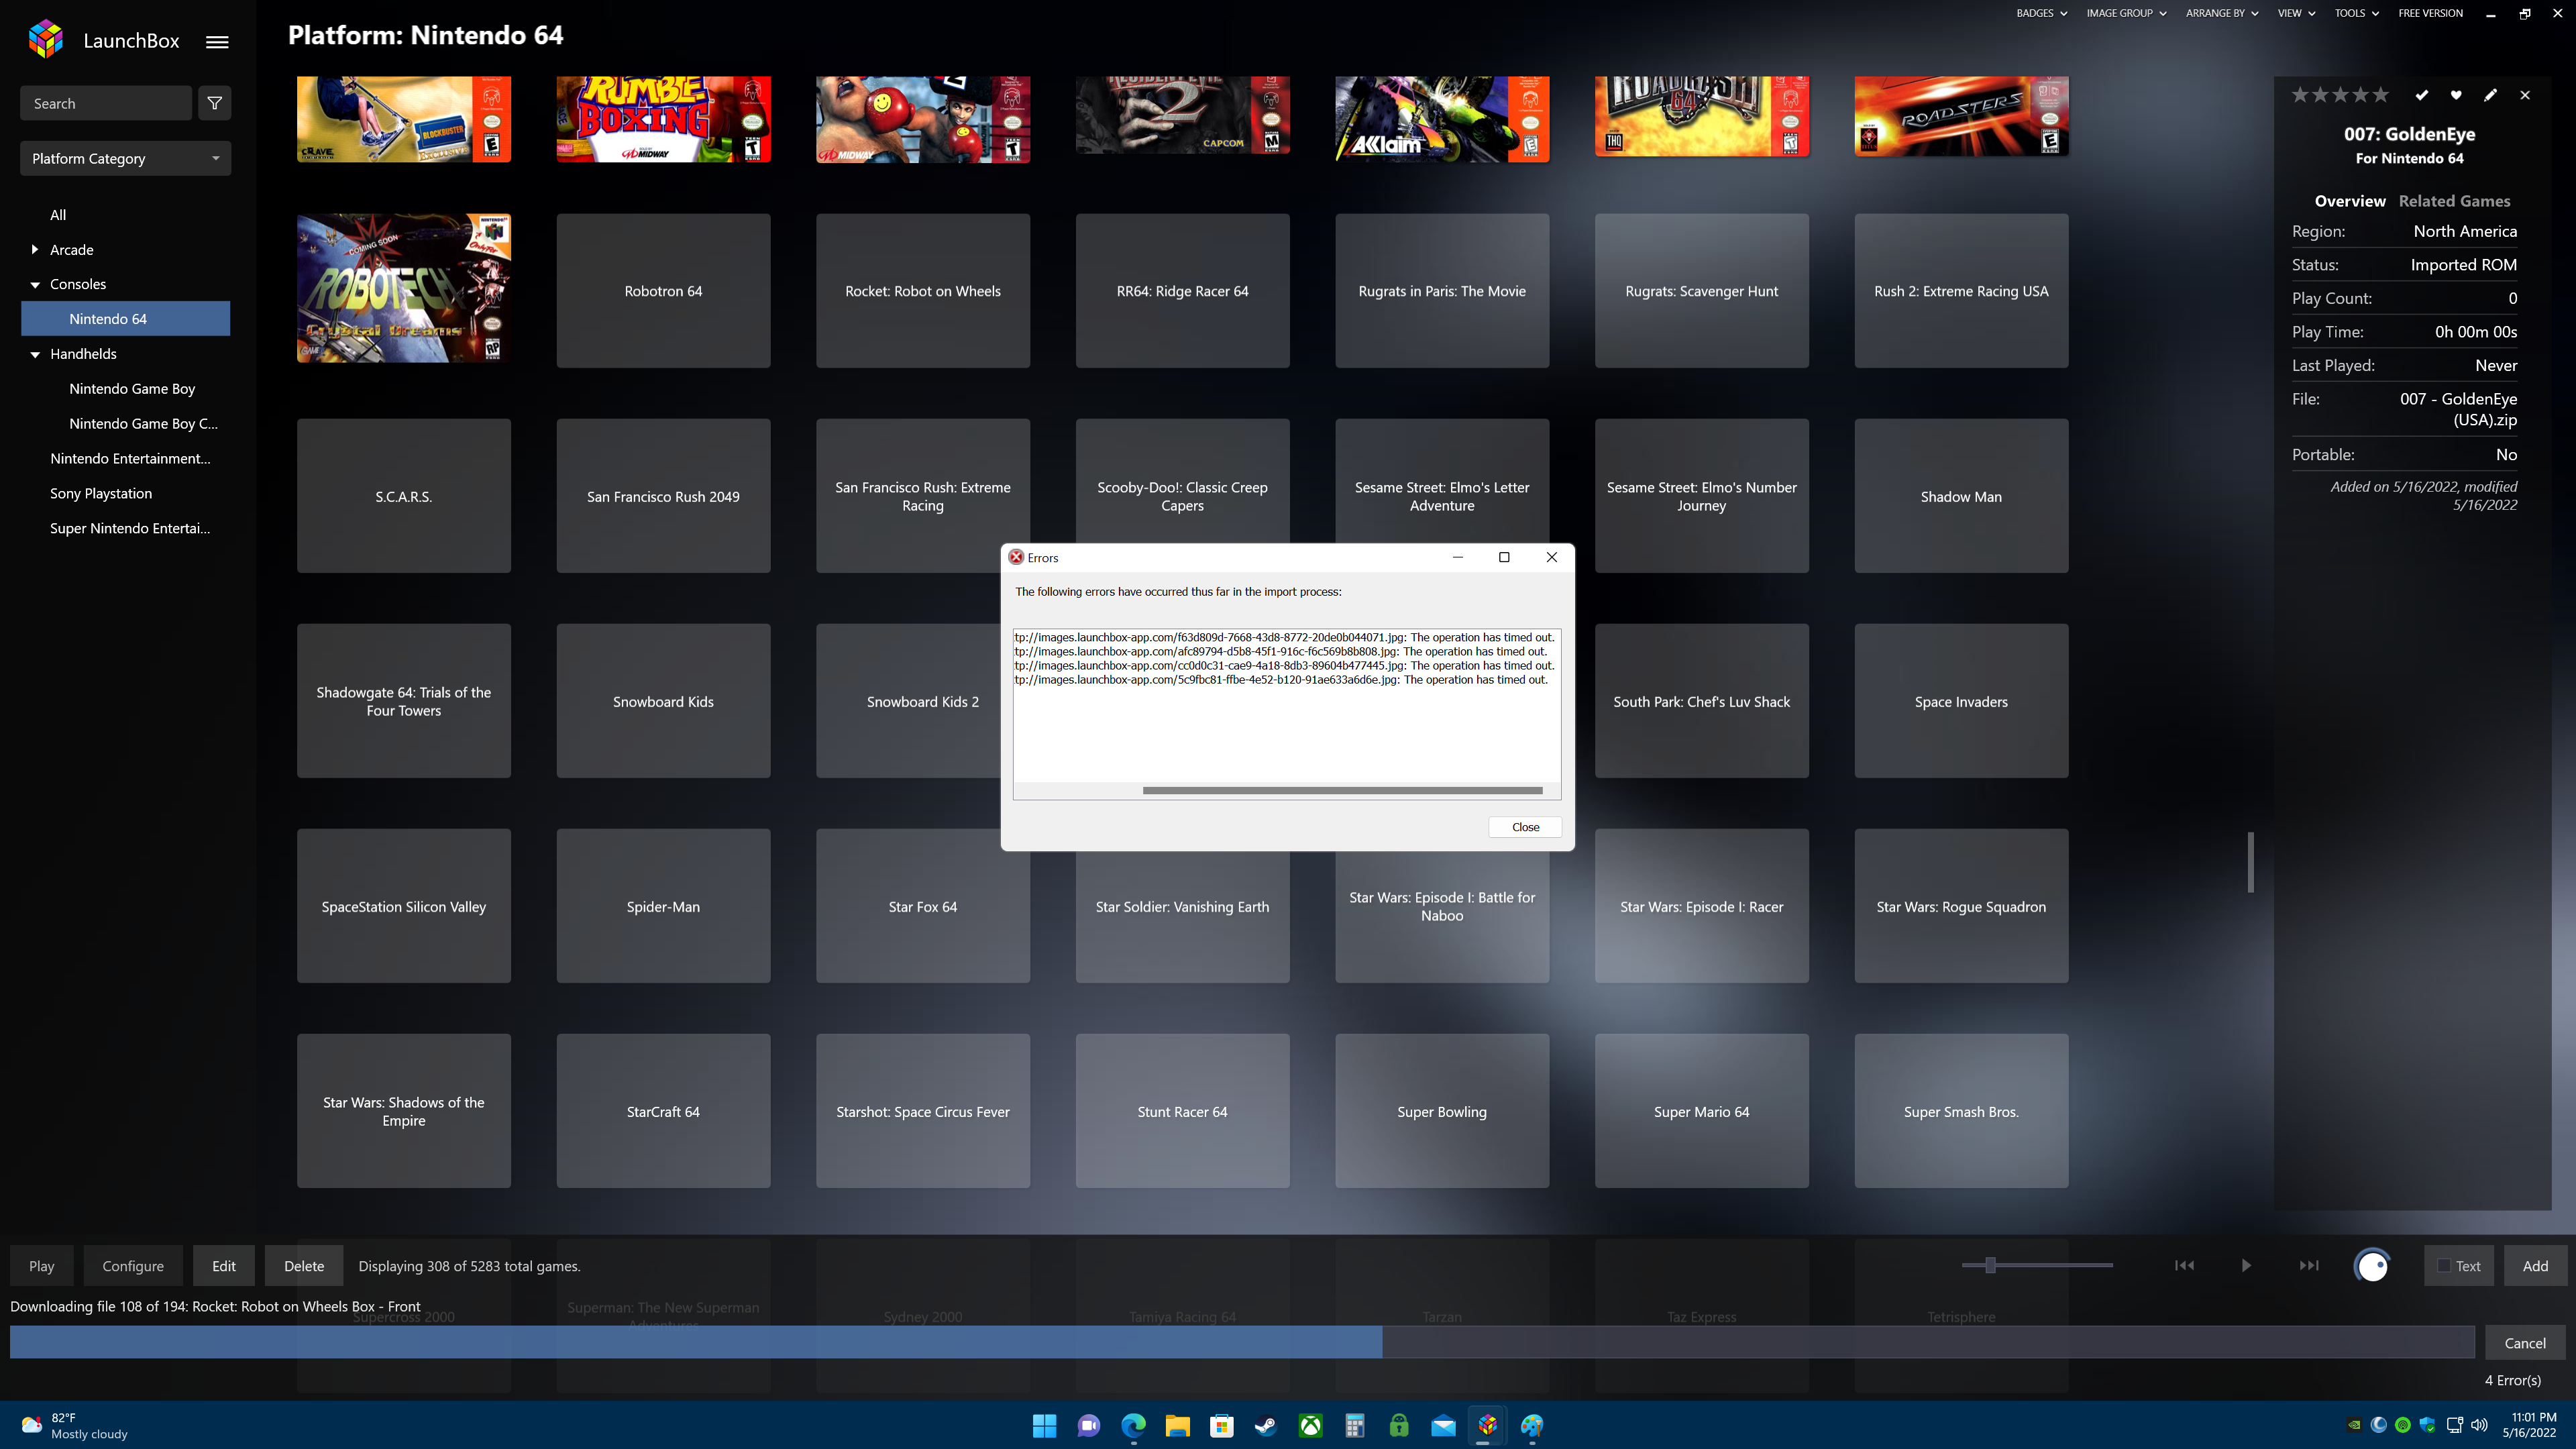The image size is (2576, 1449).
Task: Expand the Arcade category
Action: point(35,250)
